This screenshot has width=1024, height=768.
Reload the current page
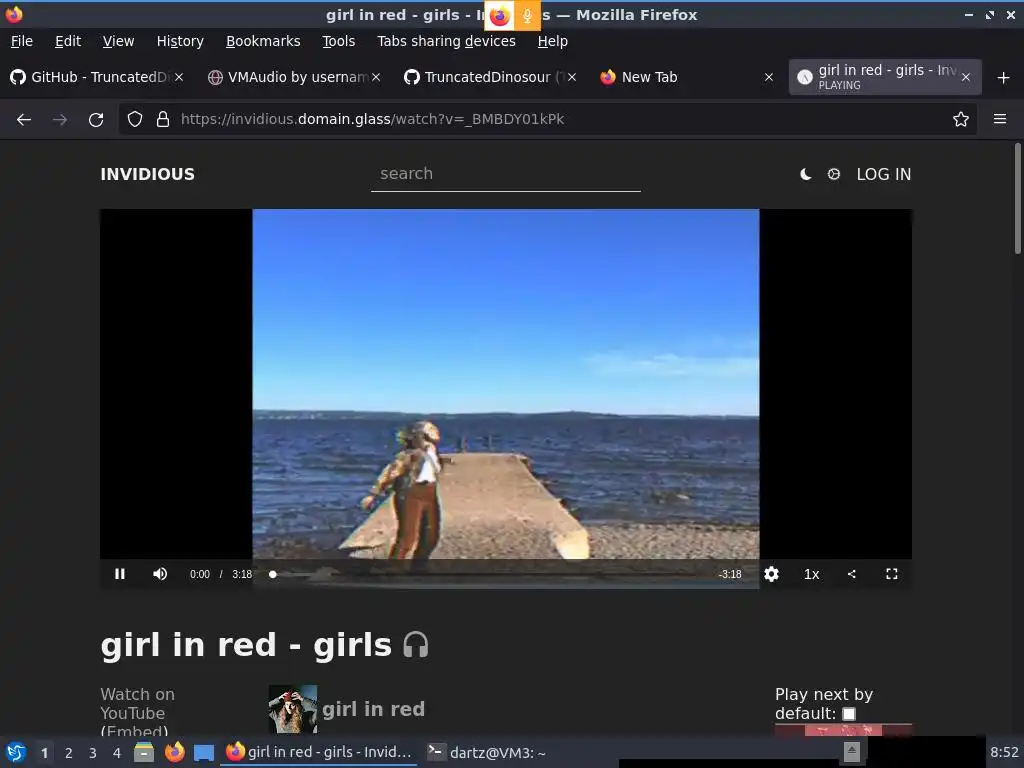click(96, 120)
